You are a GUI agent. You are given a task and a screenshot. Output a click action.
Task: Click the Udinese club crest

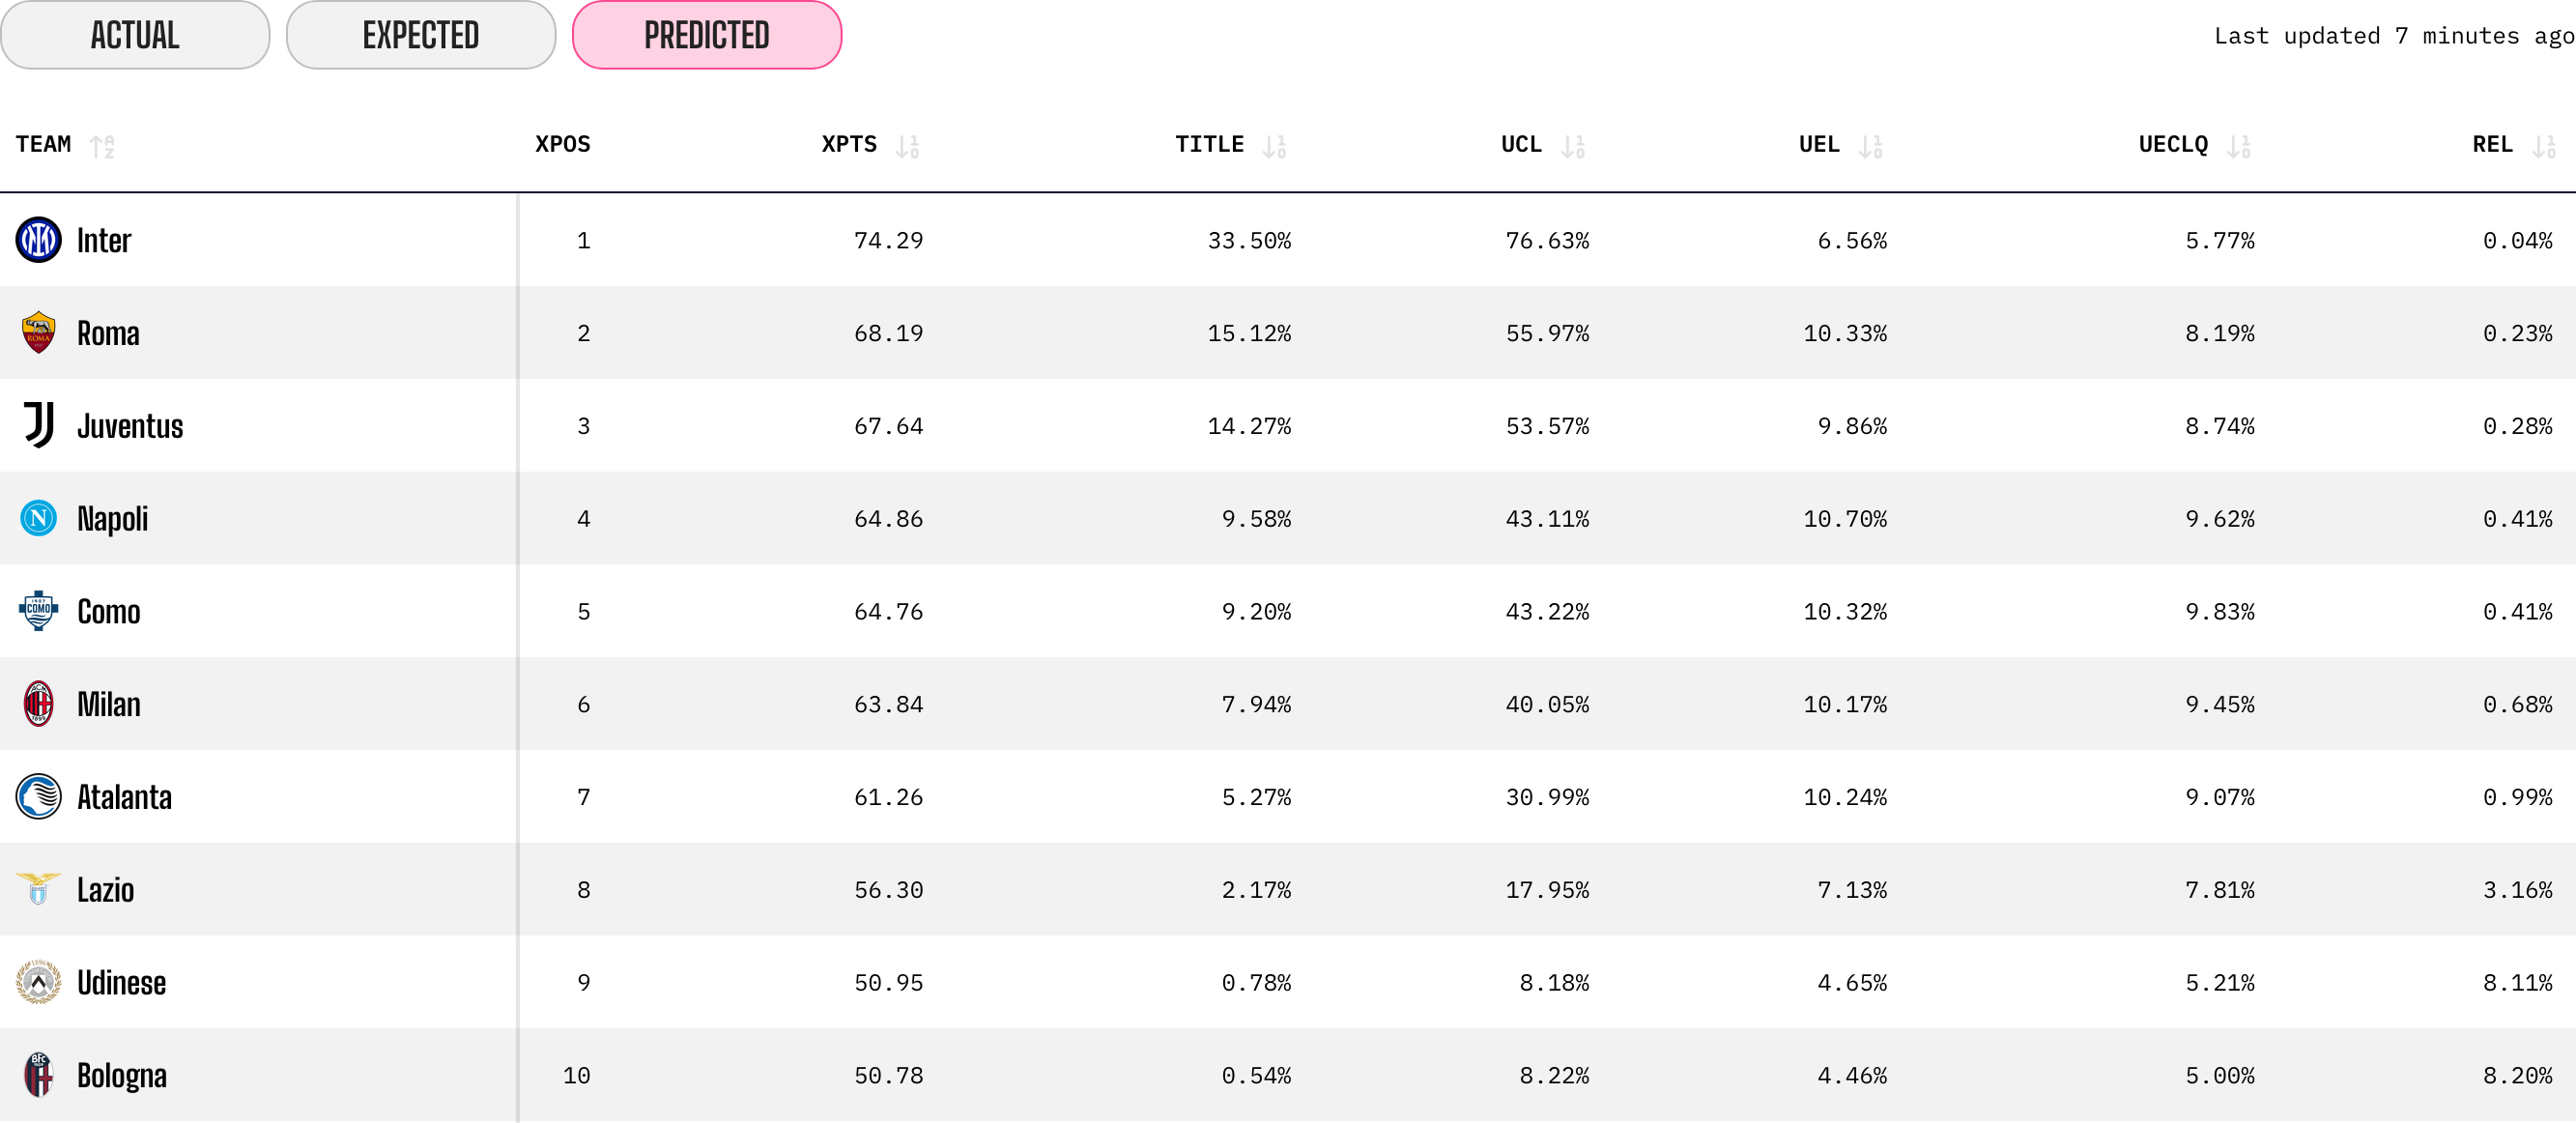pyautogui.click(x=38, y=982)
